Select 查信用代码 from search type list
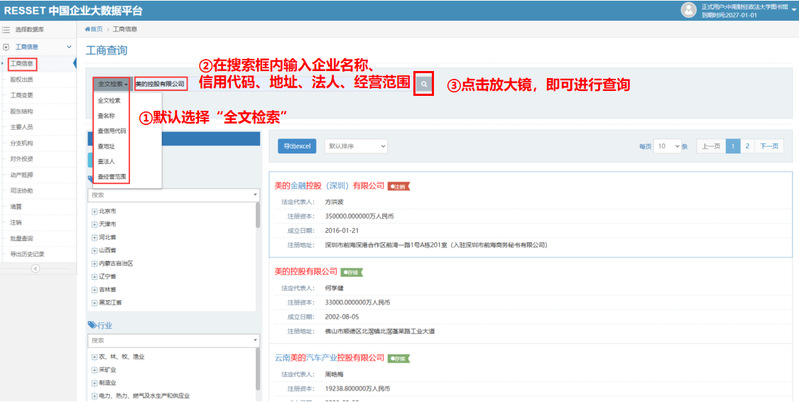This screenshot has height=402, width=799. pyautogui.click(x=112, y=130)
